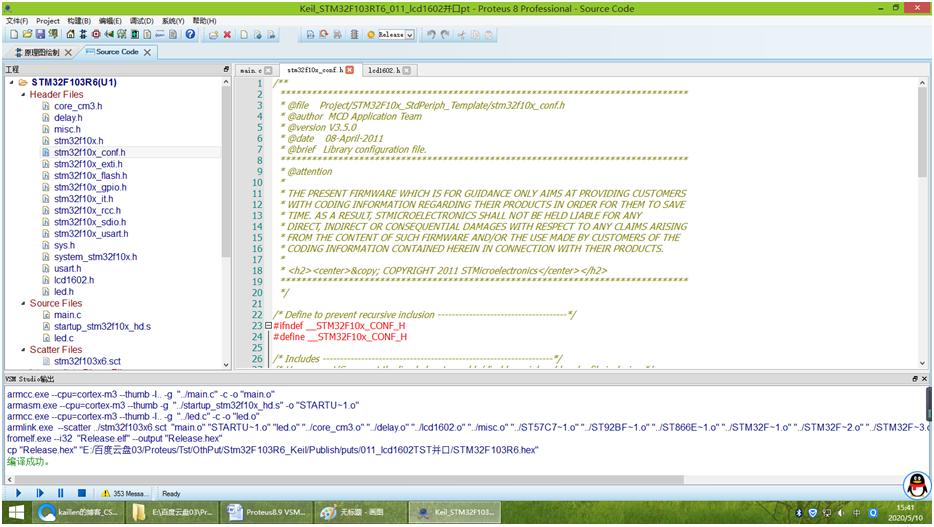The width and height of the screenshot is (934, 527).
Task: Close the VSM Studio output panel
Action: click(924, 379)
